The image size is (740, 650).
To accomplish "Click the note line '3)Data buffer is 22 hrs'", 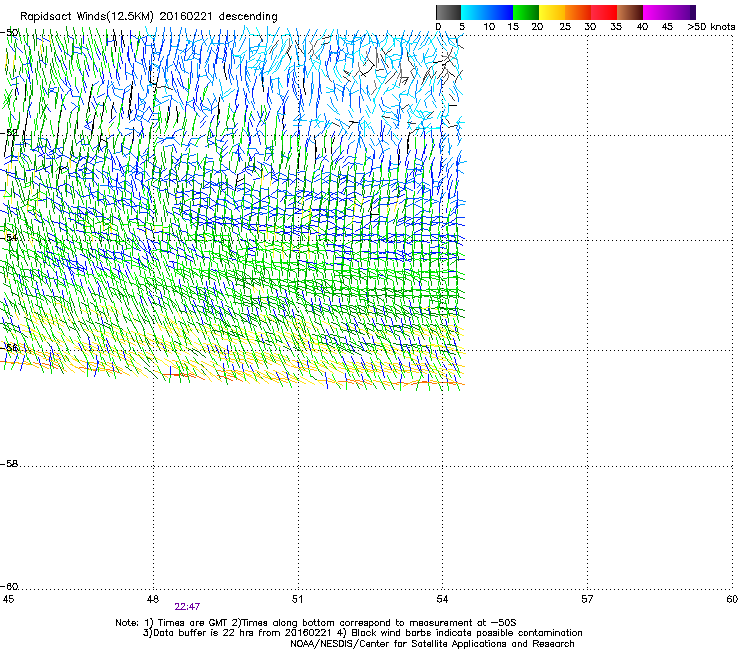I will click(362, 633).
